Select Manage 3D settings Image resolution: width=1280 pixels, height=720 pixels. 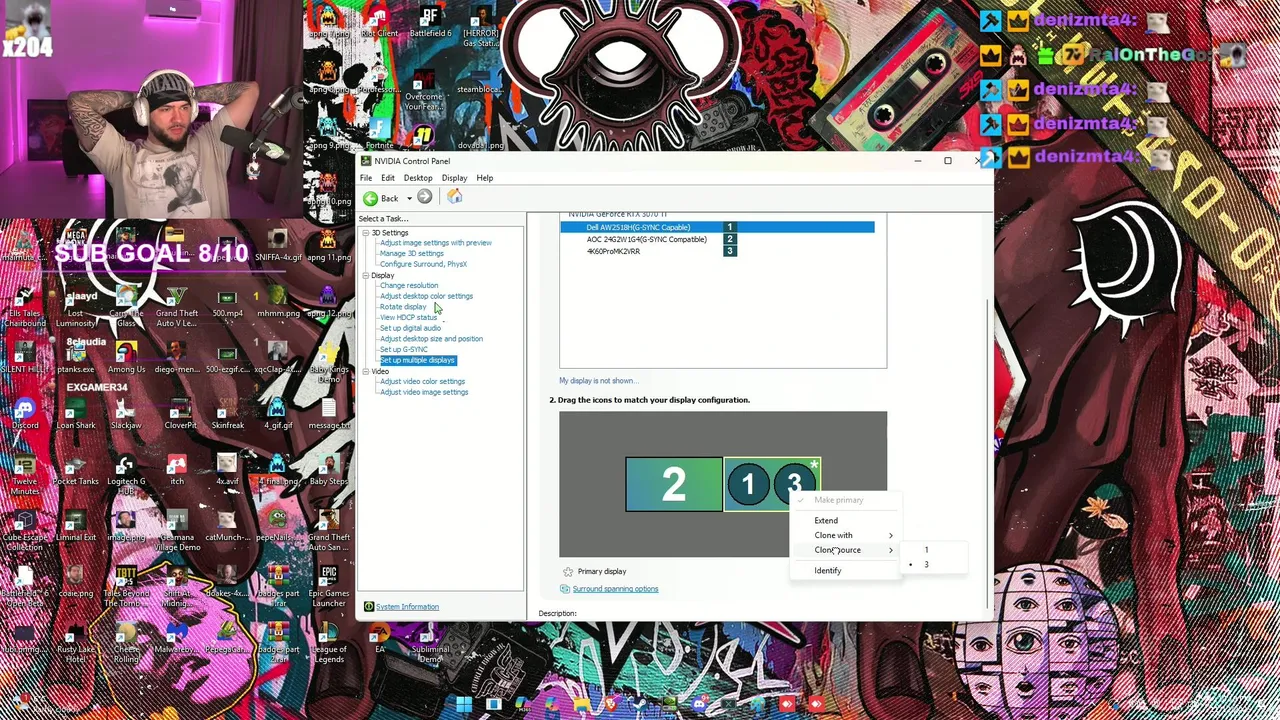(x=411, y=254)
